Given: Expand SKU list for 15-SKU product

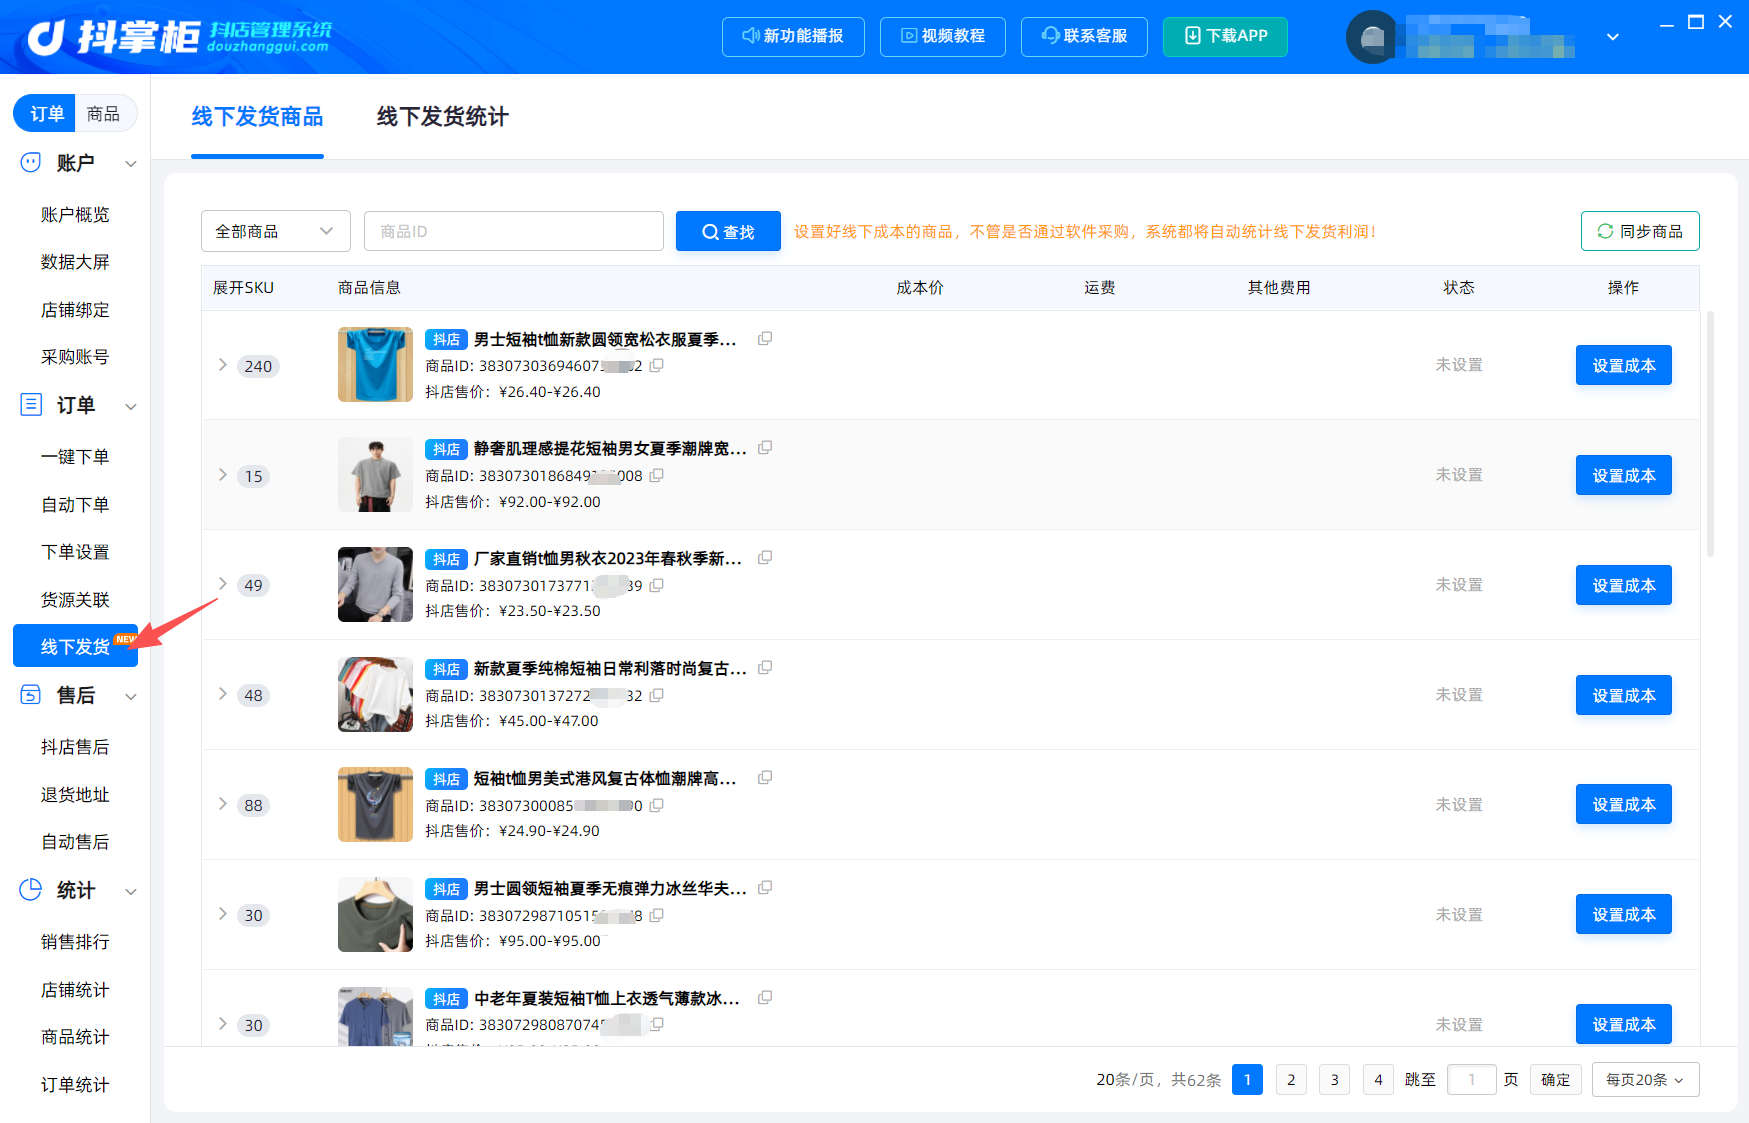Looking at the screenshot, I should [x=223, y=475].
